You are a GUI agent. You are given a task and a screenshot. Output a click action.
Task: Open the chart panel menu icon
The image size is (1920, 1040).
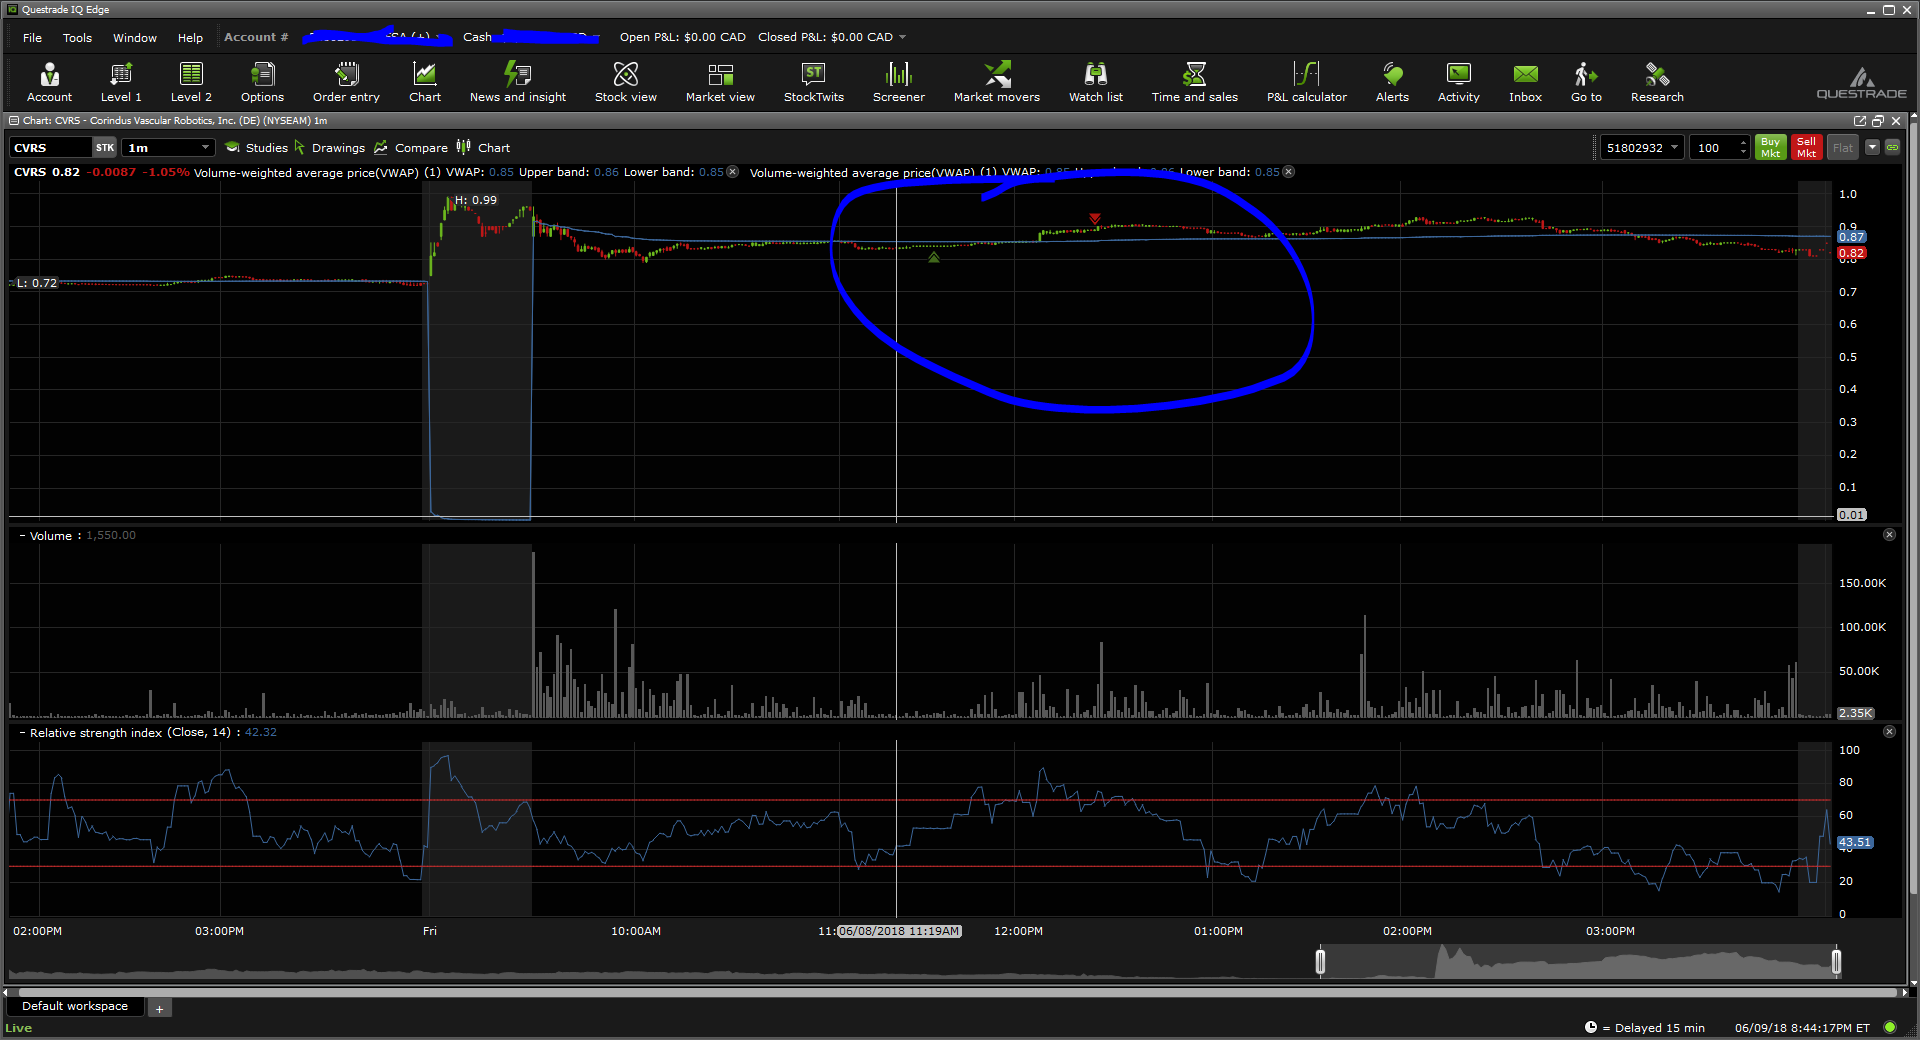[x=14, y=121]
